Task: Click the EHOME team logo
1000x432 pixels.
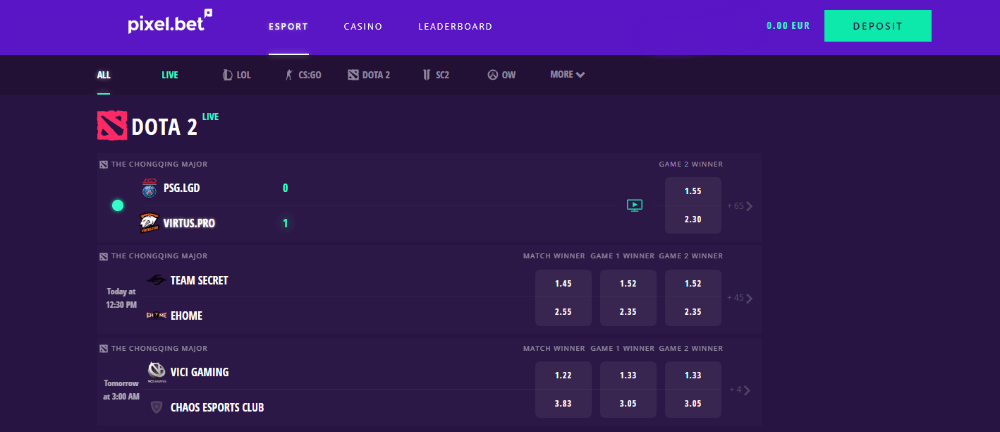Action: (156, 315)
